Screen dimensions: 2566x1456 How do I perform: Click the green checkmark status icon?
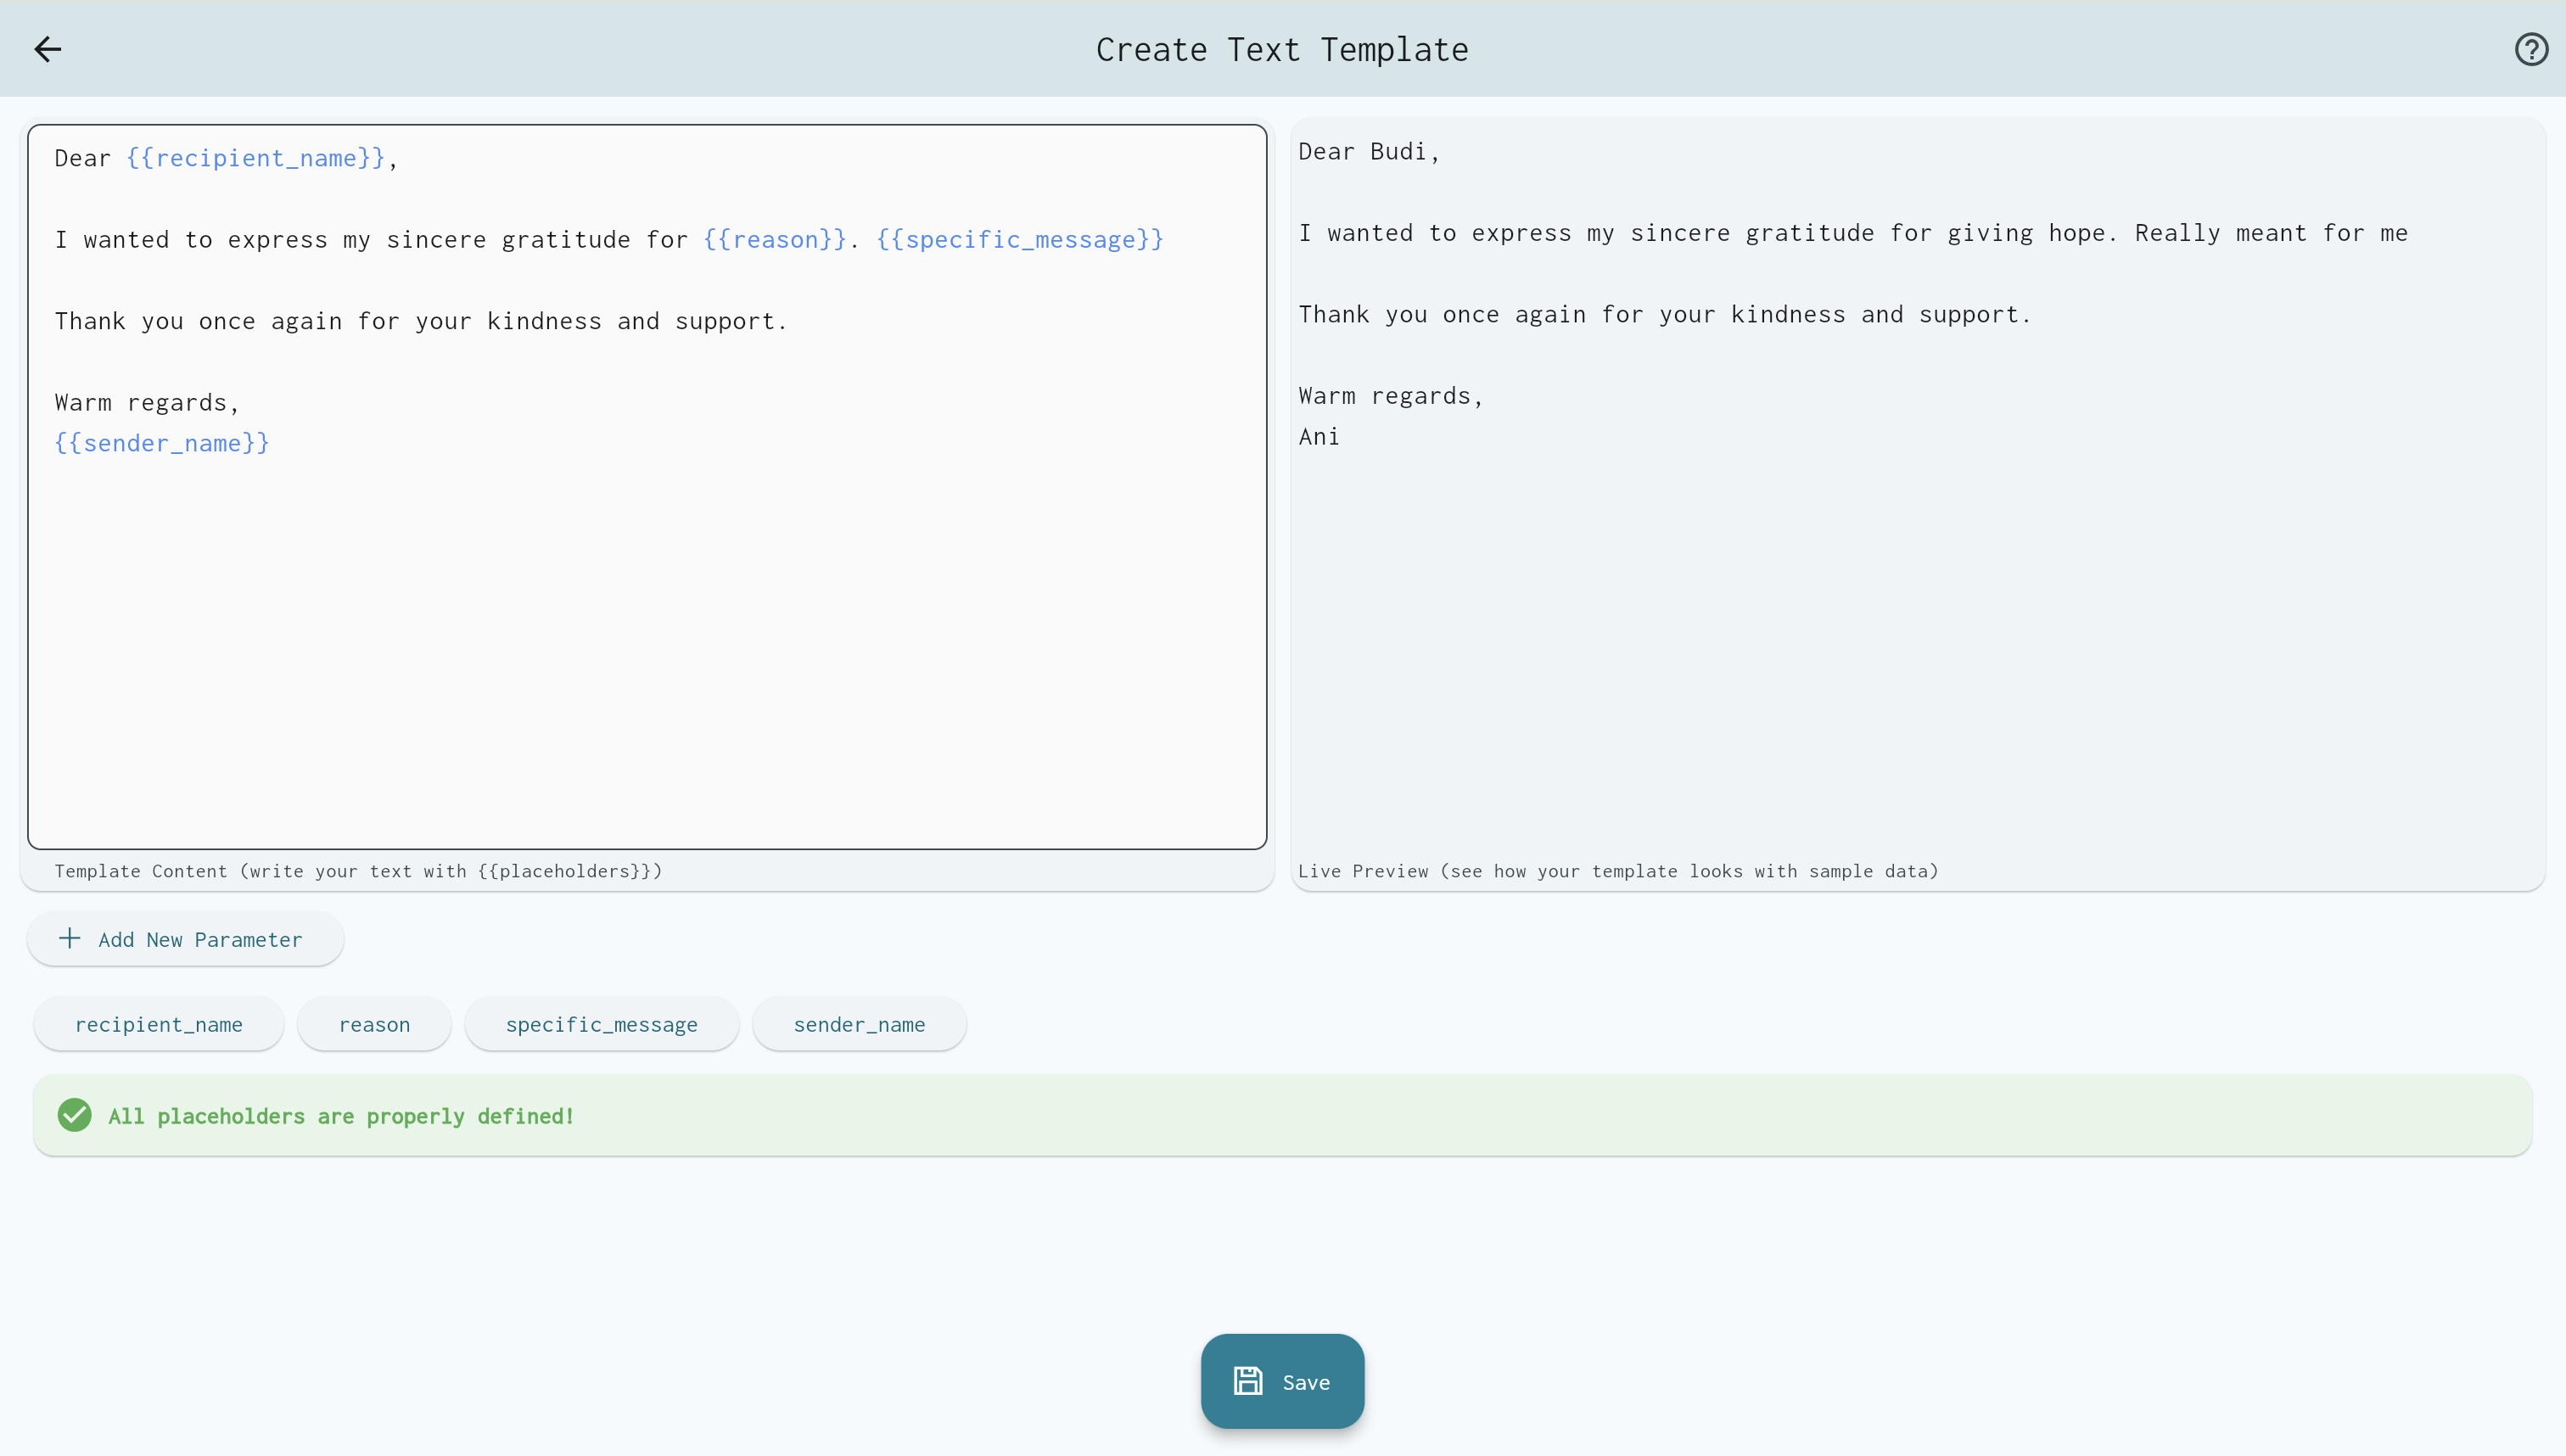click(74, 1115)
